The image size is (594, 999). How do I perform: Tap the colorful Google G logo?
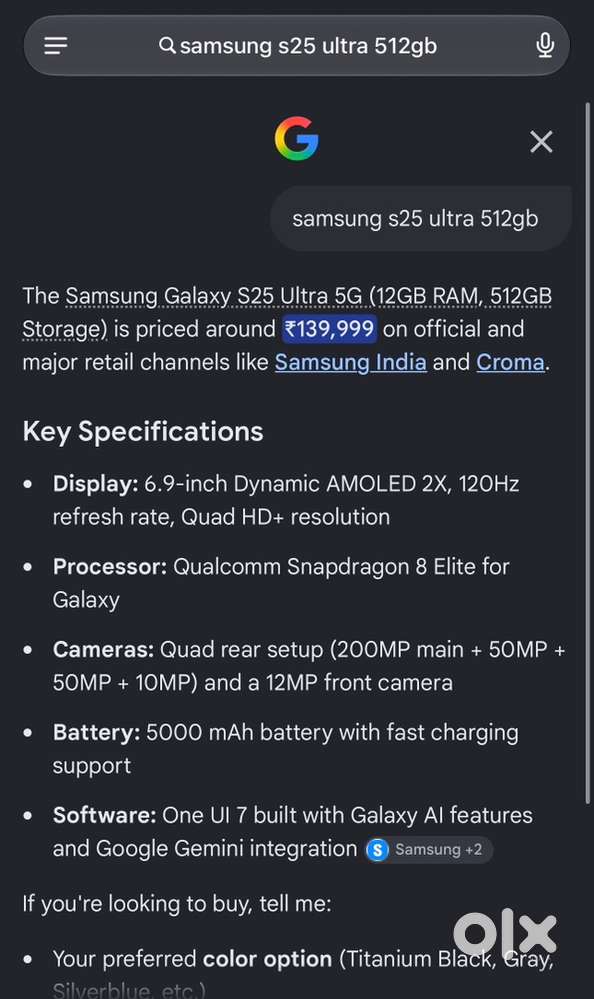click(x=297, y=138)
